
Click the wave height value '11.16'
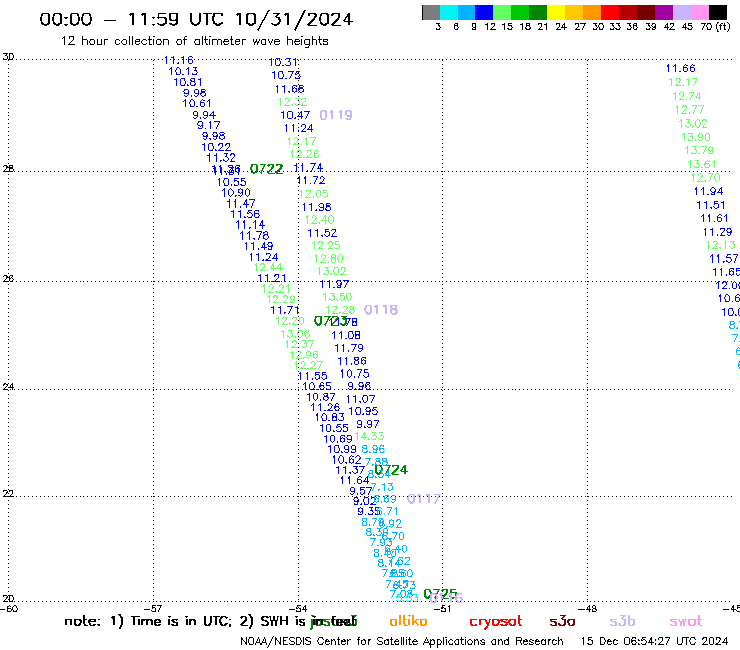(178, 60)
